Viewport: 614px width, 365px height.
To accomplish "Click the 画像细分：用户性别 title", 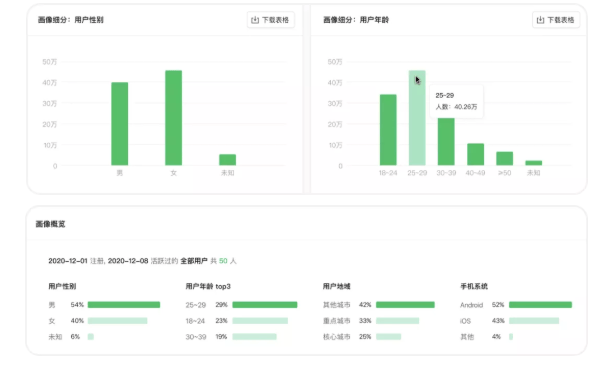I will point(70,20).
